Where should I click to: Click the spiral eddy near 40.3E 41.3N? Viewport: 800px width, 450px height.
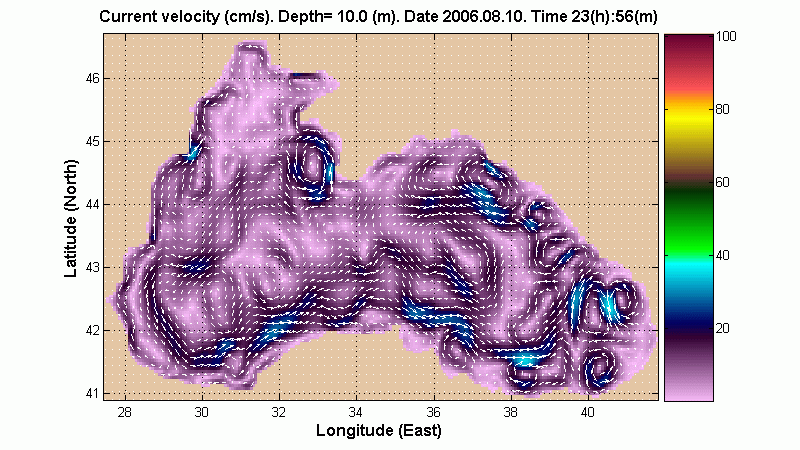tap(599, 369)
